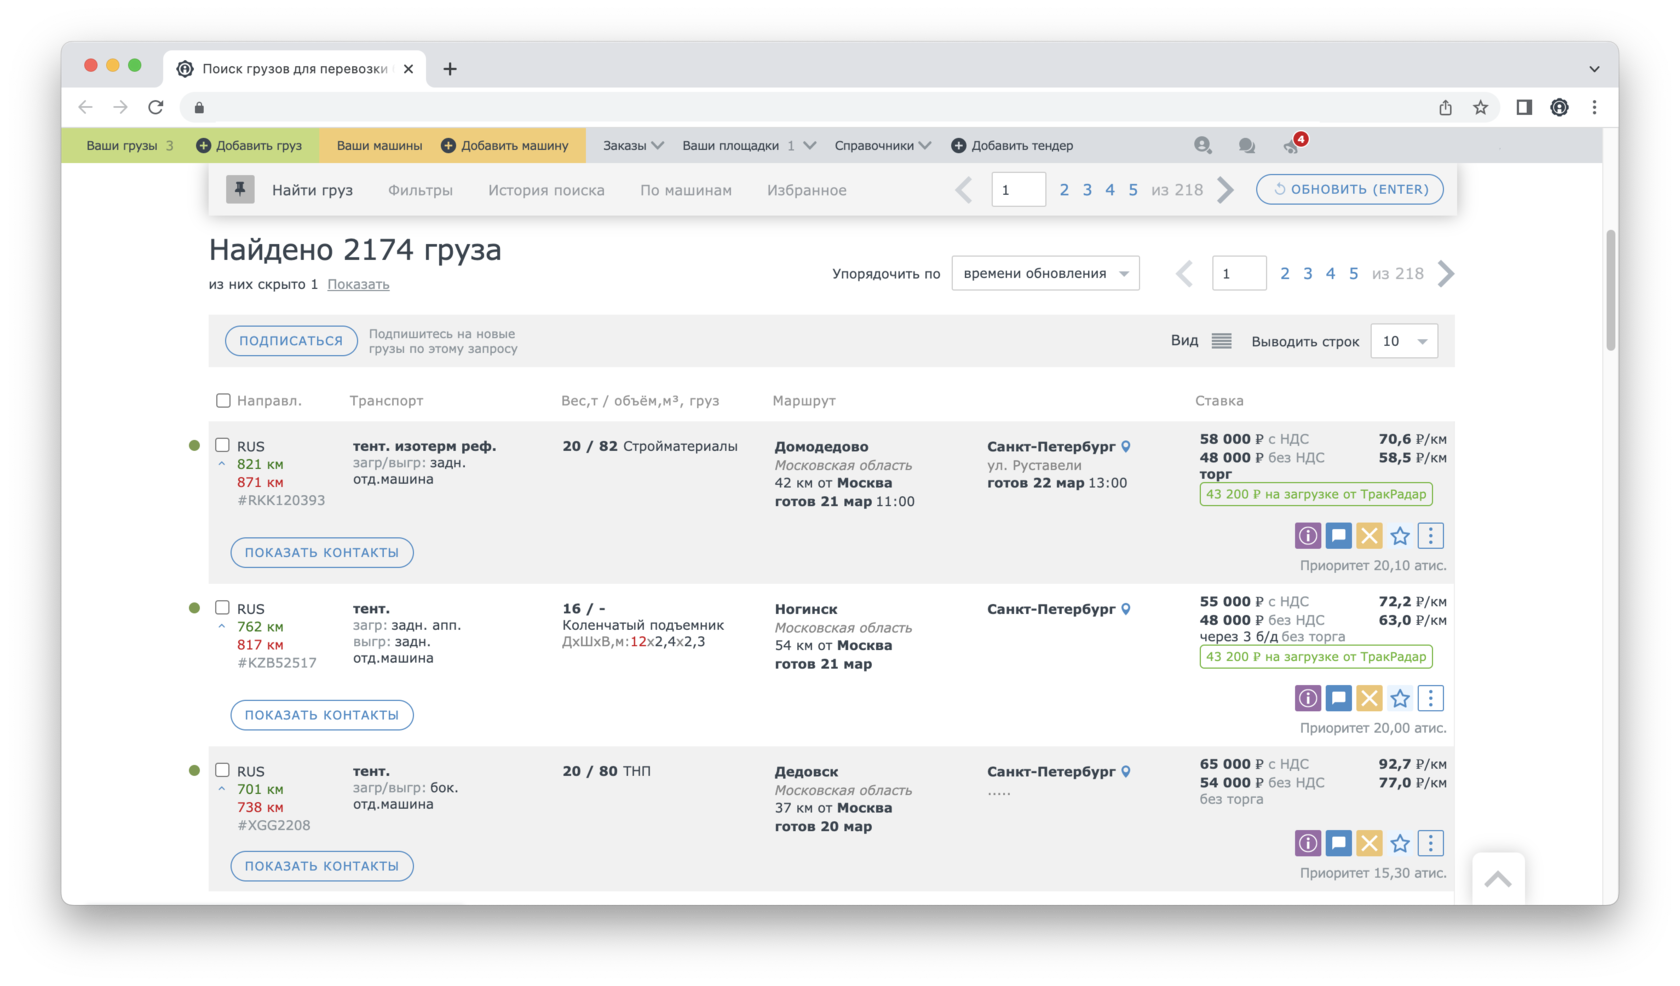Open more options for Ногинск cargo
The width and height of the screenshot is (1680, 986).
click(x=1431, y=698)
